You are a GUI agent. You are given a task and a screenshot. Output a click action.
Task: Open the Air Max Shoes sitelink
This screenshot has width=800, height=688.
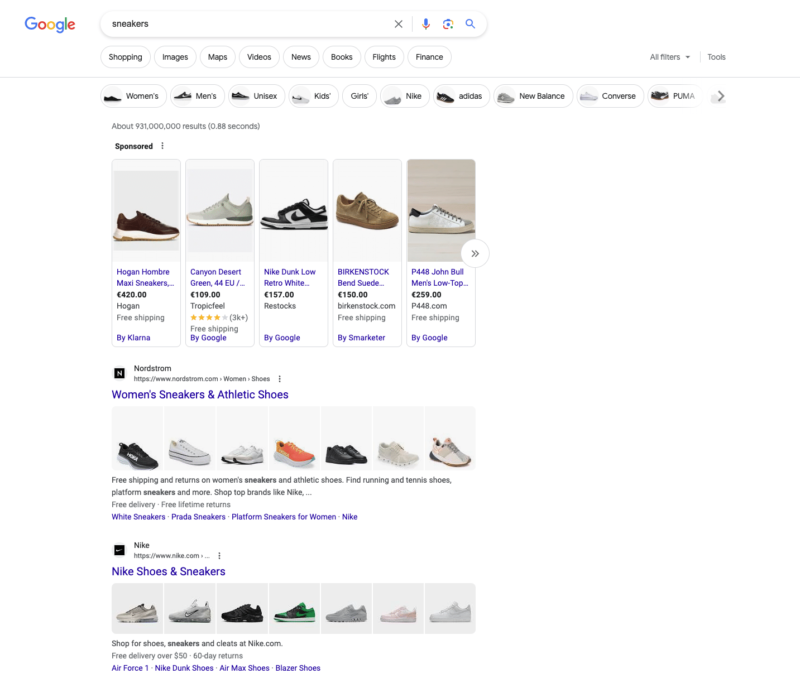coord(244,668)
